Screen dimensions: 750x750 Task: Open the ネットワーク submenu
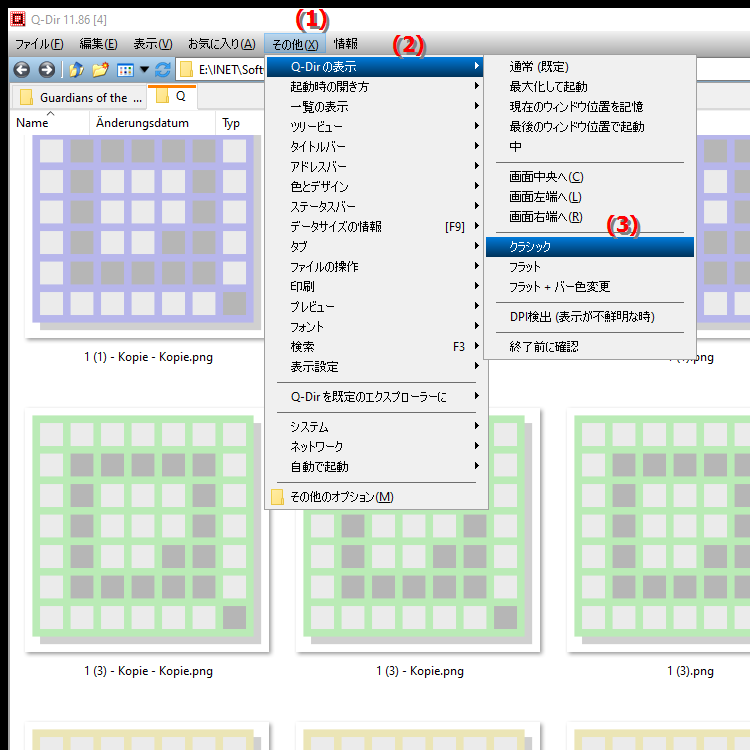pos(375,447)
